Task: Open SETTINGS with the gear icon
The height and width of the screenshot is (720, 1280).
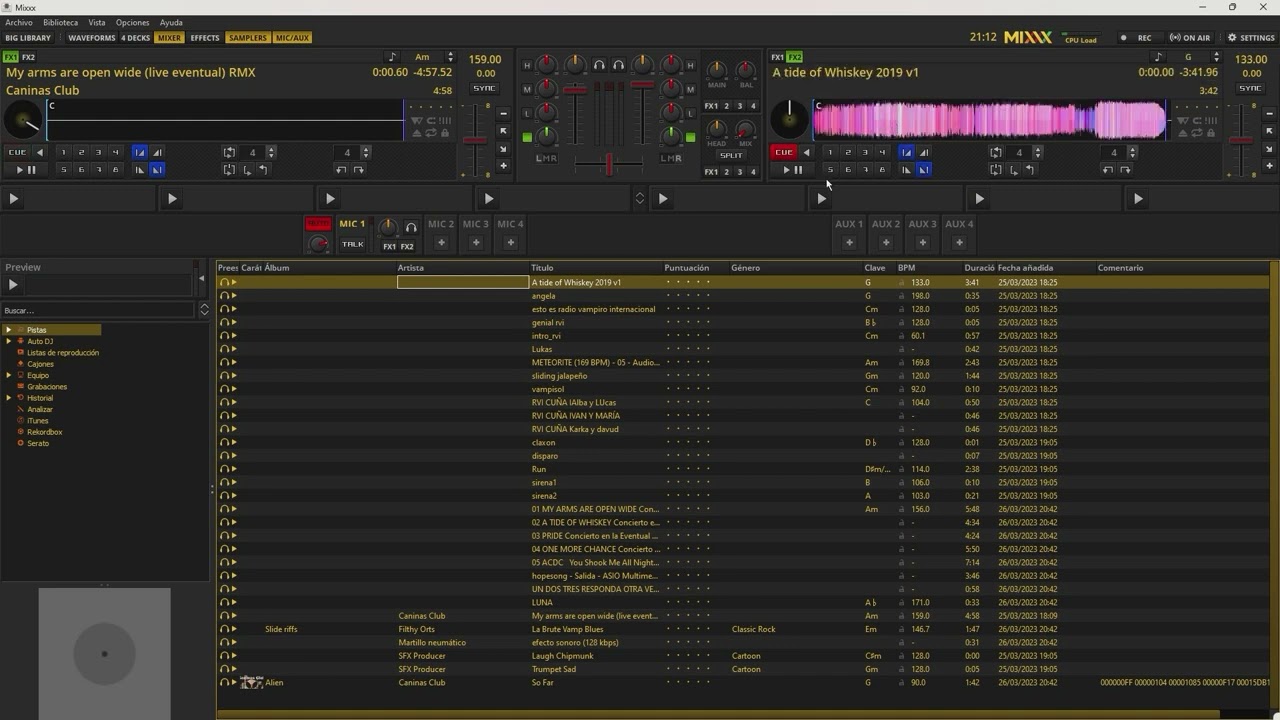Action: pyautogui.click(x=1251, y=38)
